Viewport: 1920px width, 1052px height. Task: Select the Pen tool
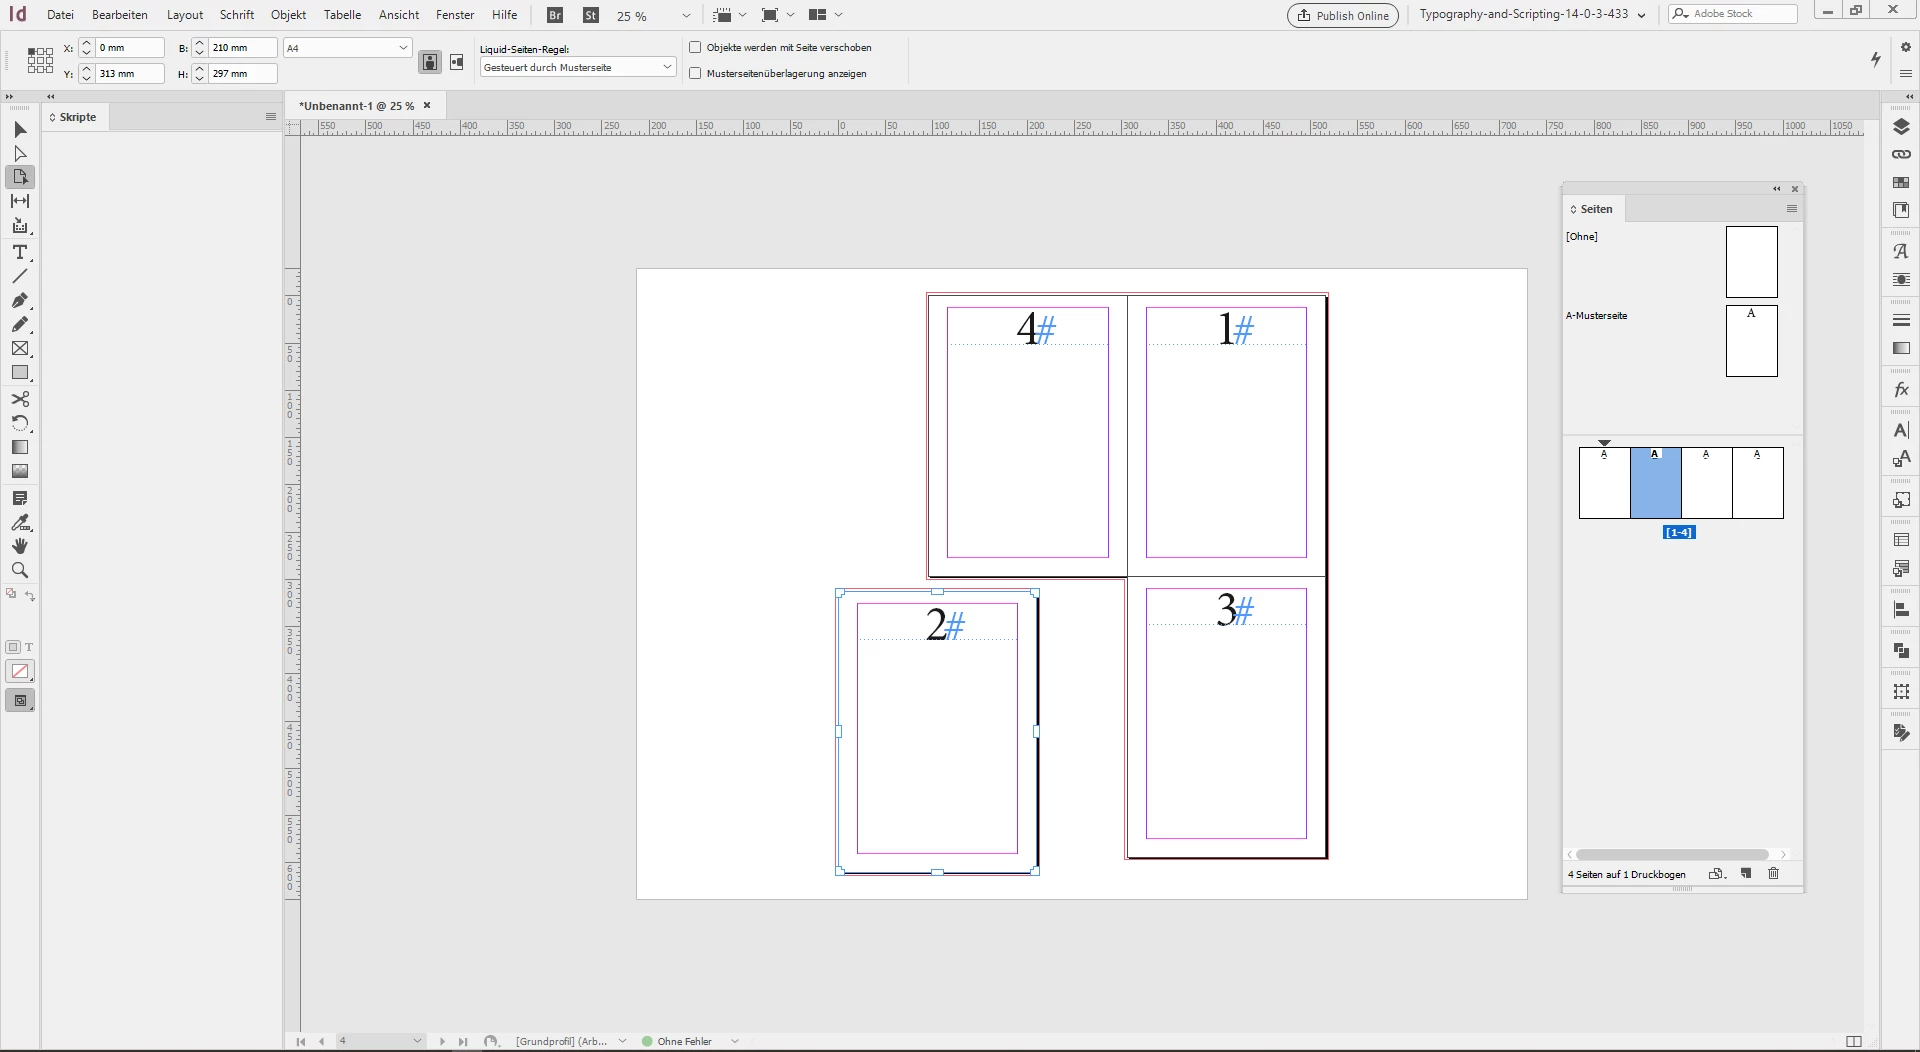20,300
